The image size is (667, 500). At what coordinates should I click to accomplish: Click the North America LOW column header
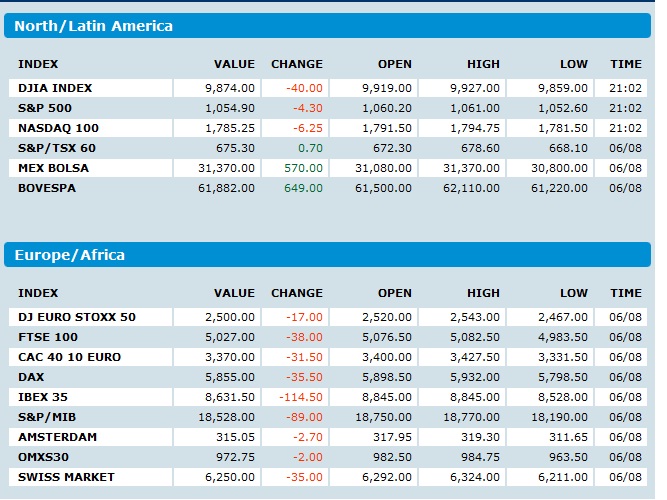click(574, 64)
